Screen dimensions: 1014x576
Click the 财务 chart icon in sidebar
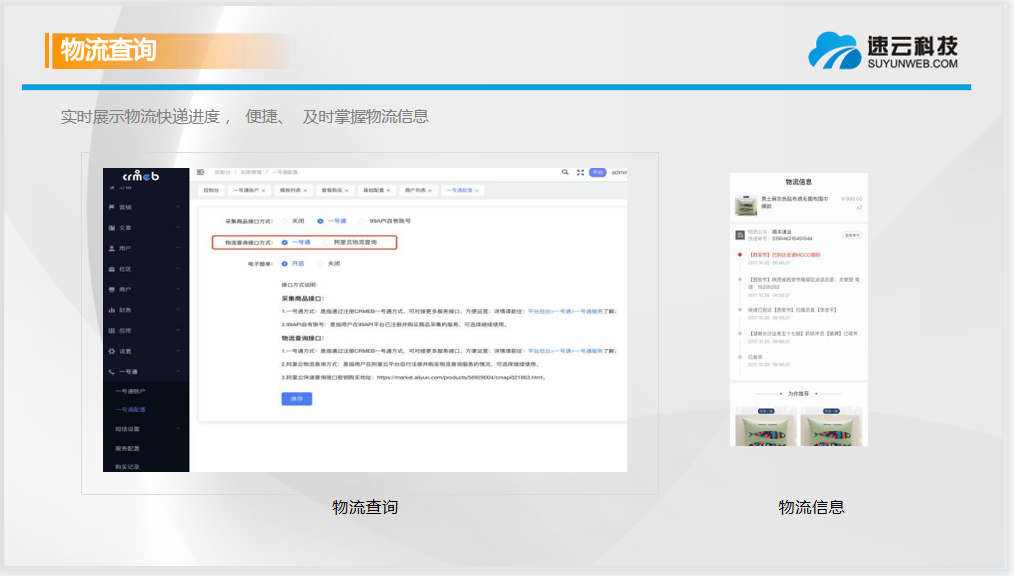pyautogui.click(x=112, y=310)
